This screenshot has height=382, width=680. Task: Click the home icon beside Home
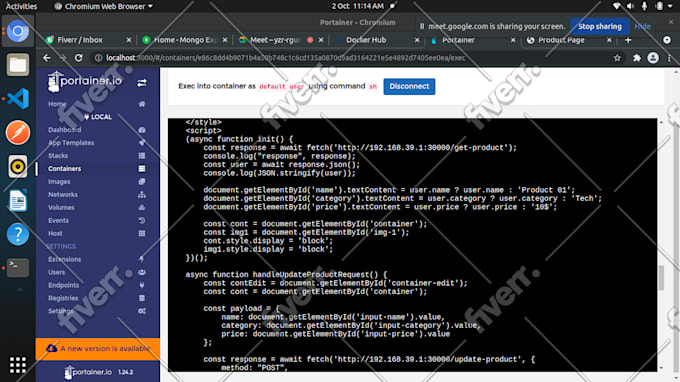click(x=142, y=104)
